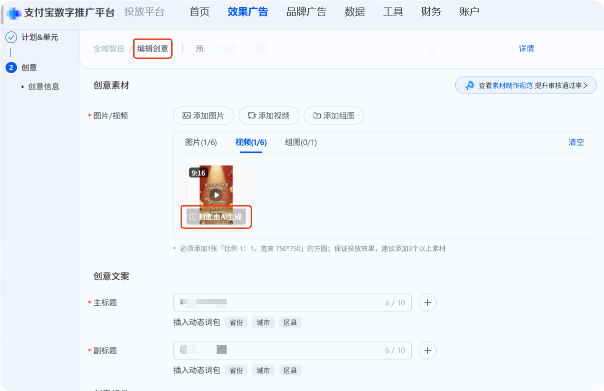This screenshot has width=604, height=391.
Task: Click the 添加视频 button
Action: (x=268, y=116)
